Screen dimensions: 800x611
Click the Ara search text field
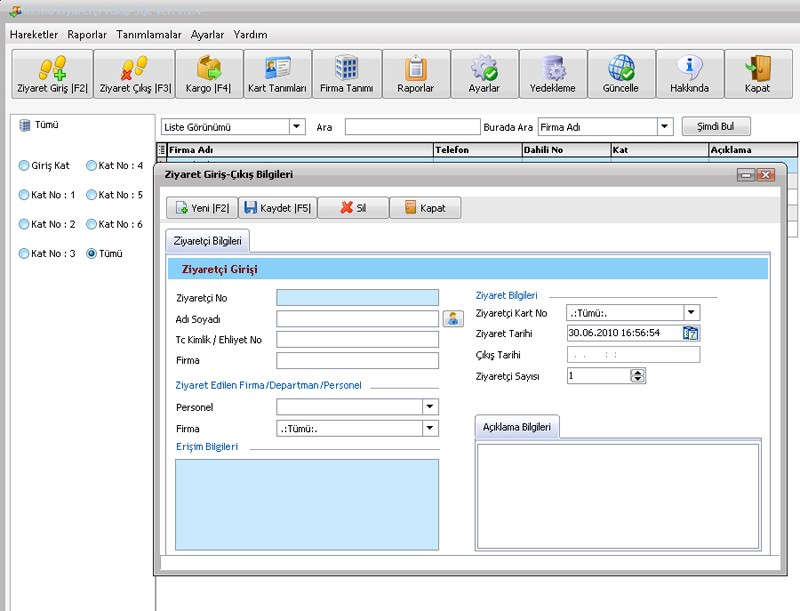(413, 126)
